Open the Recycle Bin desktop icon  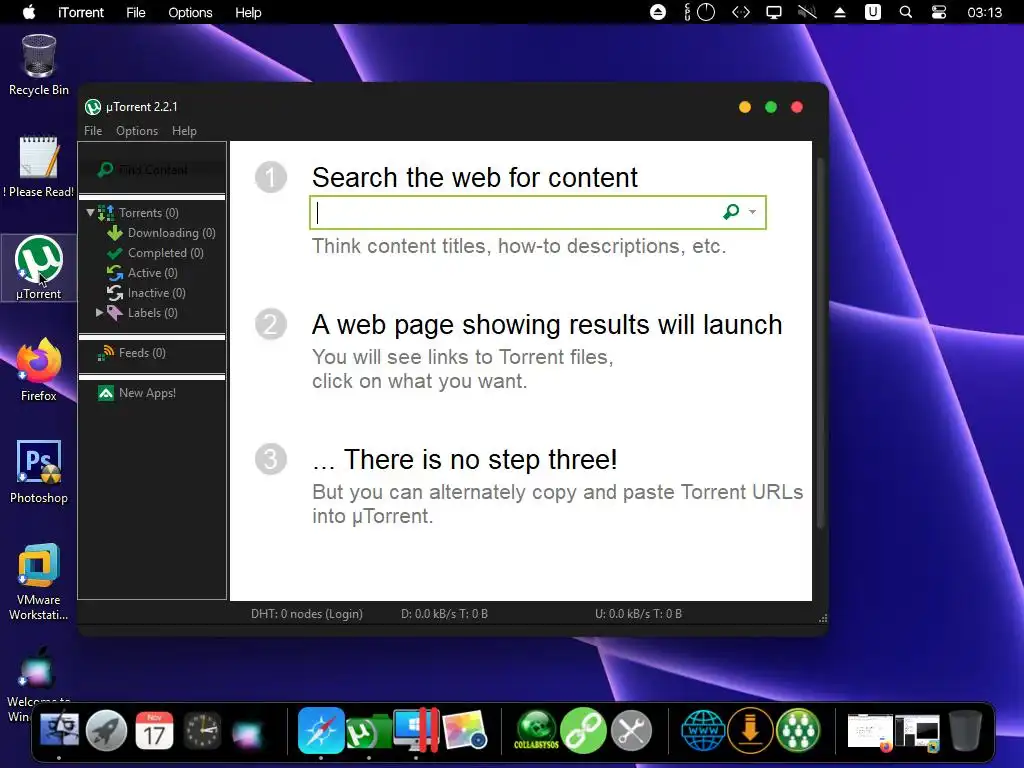[x=39, y=65]
